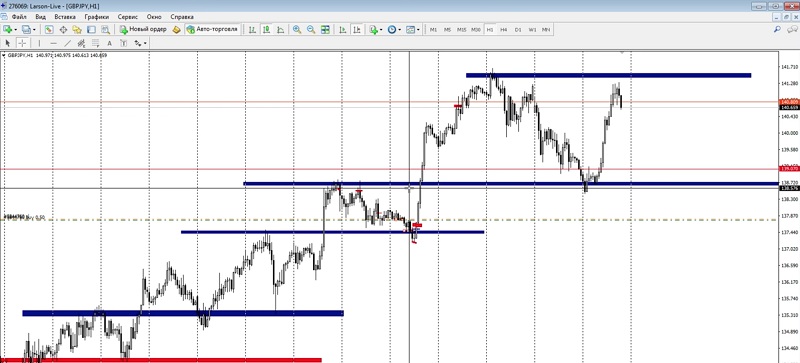Show the Data Window panel
Screen dimensions: 800x363
[63, 30]
